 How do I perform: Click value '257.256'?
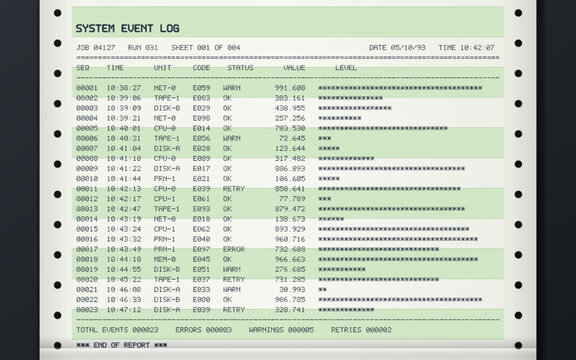290,118
